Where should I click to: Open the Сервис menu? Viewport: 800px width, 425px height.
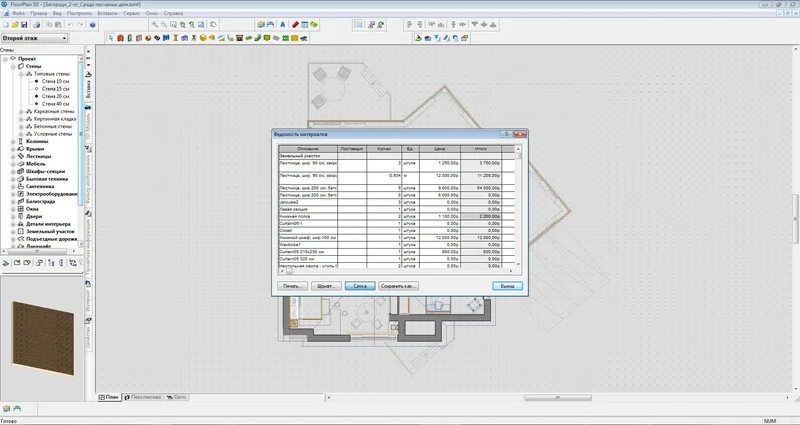coord(132,13)
